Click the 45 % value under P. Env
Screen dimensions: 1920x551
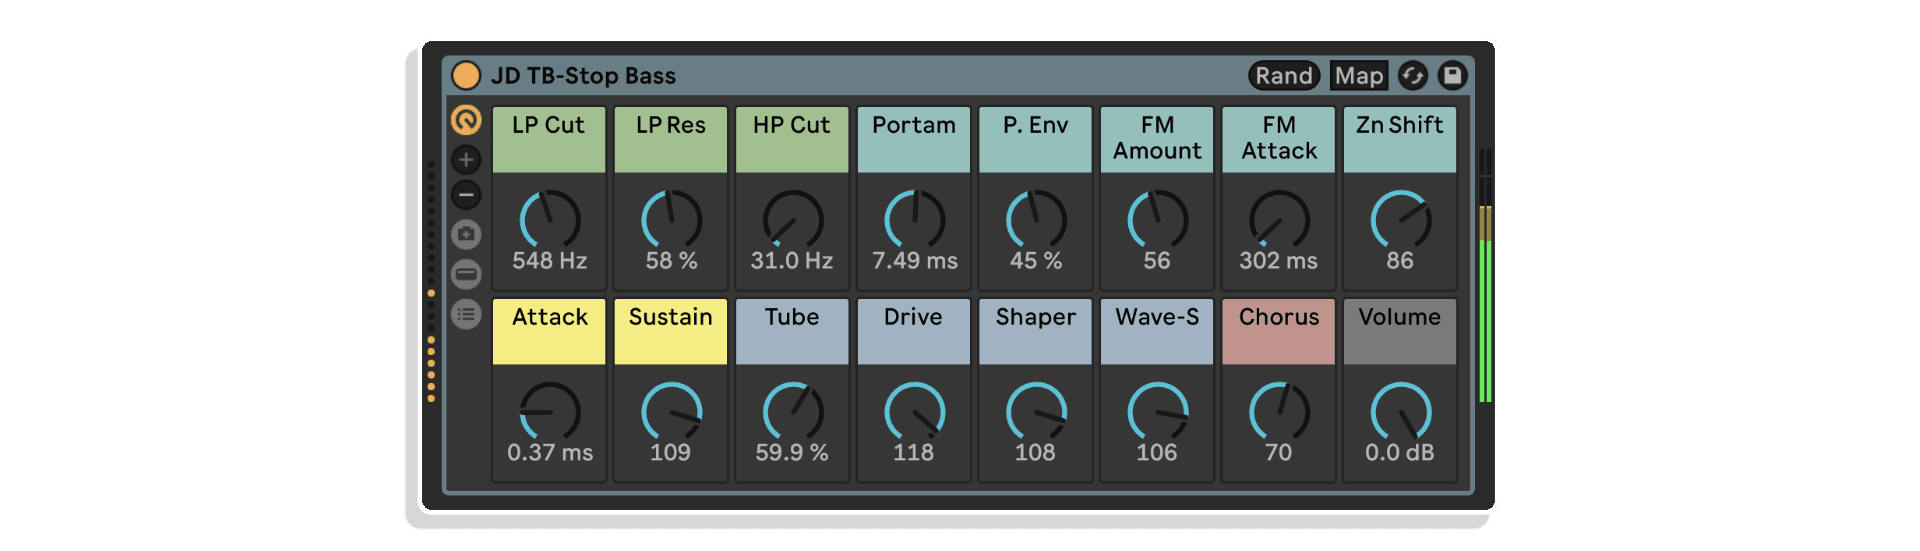[1036, 261]
